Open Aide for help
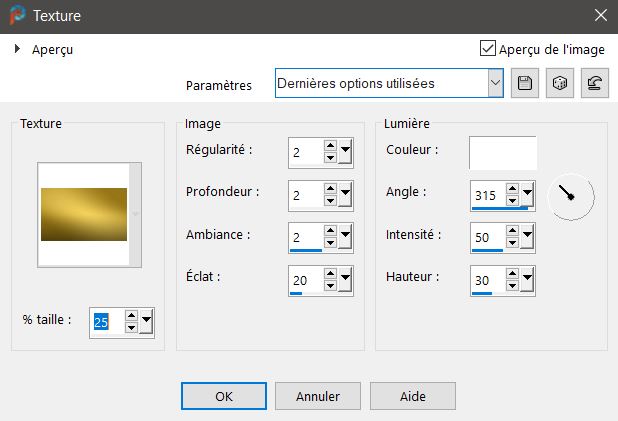This screenshot has width=618, height=421. click(x=412, y=396)
